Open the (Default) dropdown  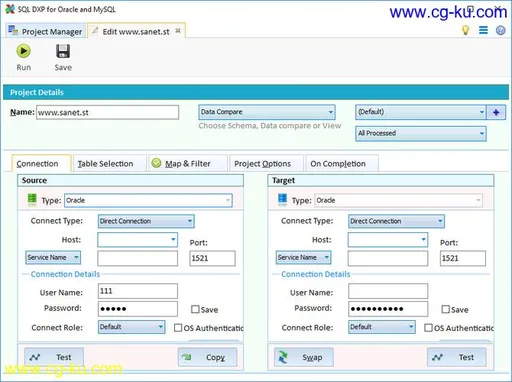(x=421, y=112)
